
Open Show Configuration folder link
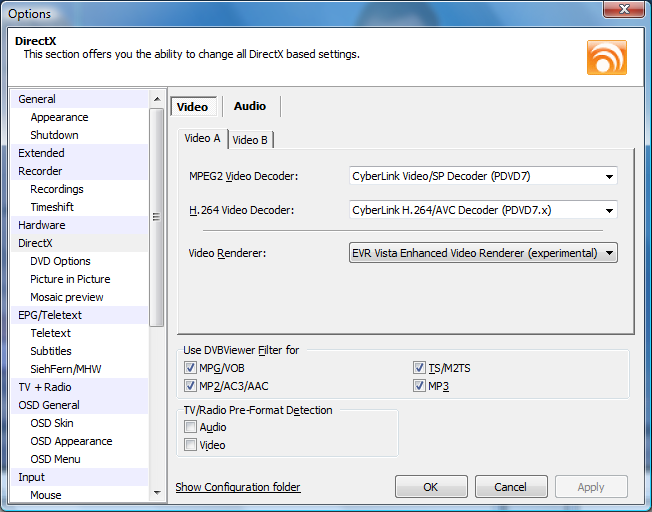[x=238, y=487]
